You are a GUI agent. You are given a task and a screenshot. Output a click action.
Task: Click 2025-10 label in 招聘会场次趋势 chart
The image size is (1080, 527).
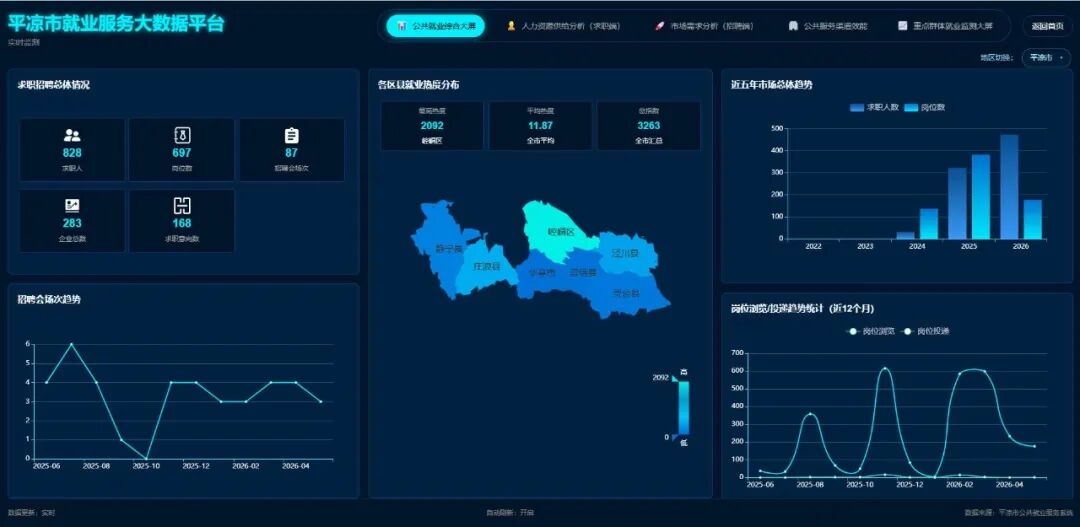(146, 466)
